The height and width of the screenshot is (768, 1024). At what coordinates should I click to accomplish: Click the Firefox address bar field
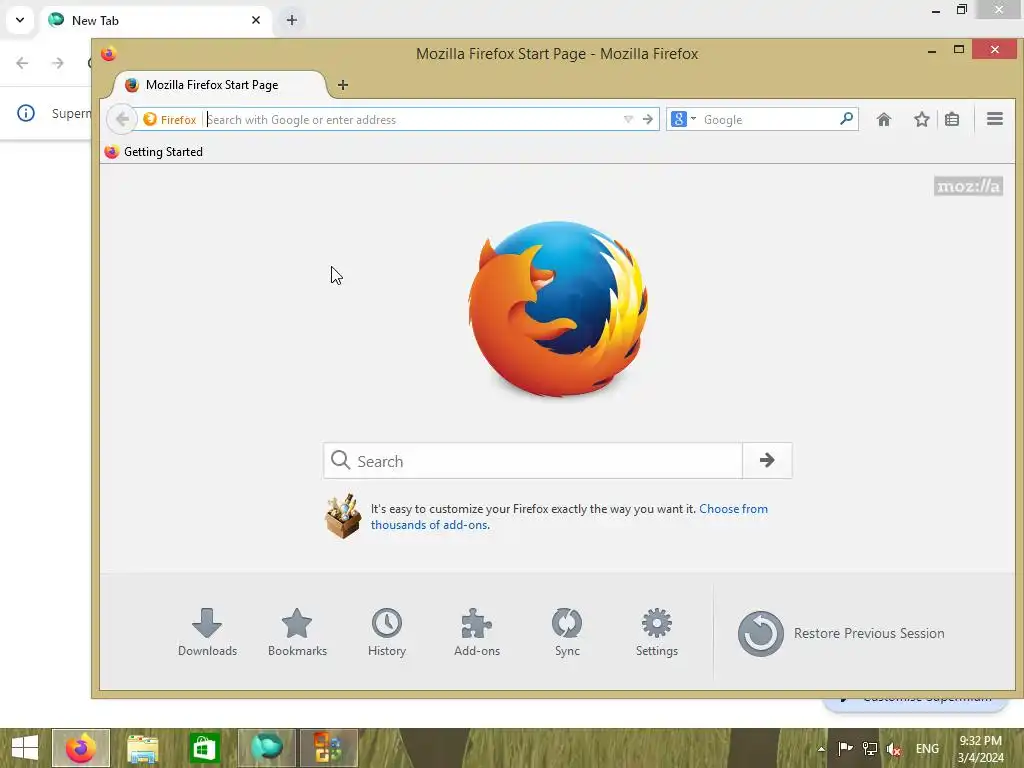[413, 120]
